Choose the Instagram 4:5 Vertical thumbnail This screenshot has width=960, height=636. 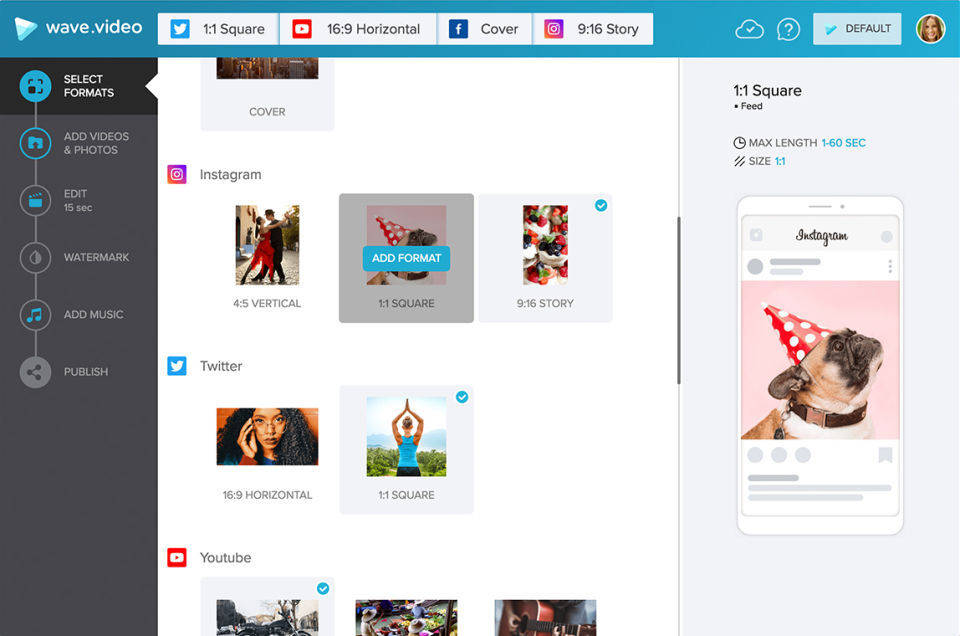(x=267, y=245)
